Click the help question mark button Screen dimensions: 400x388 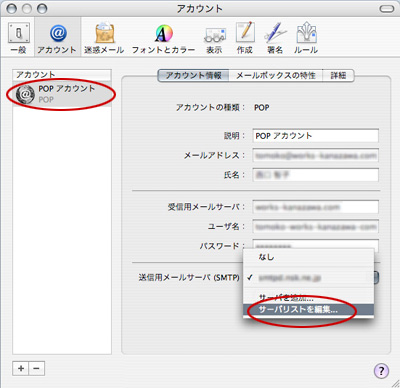point(381,370)
